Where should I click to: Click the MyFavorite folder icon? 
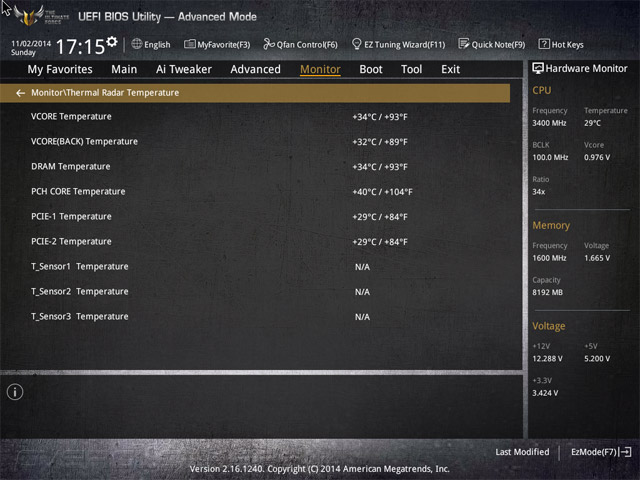(x=190, y=44)
